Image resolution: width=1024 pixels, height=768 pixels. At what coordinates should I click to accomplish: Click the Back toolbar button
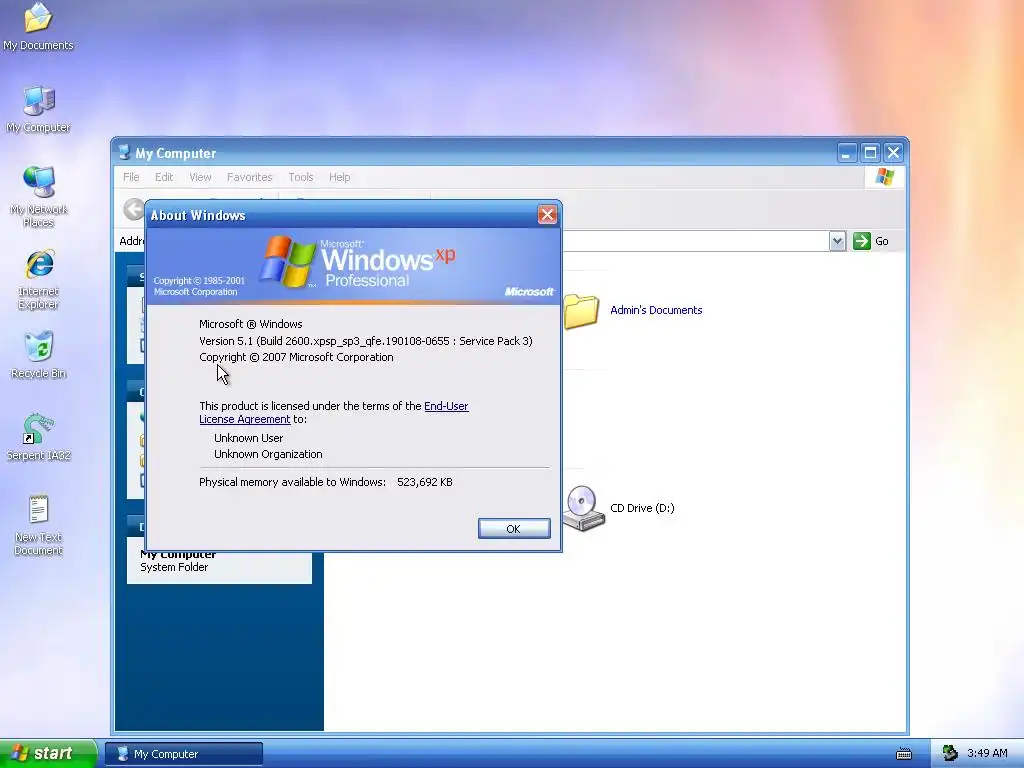134,209
